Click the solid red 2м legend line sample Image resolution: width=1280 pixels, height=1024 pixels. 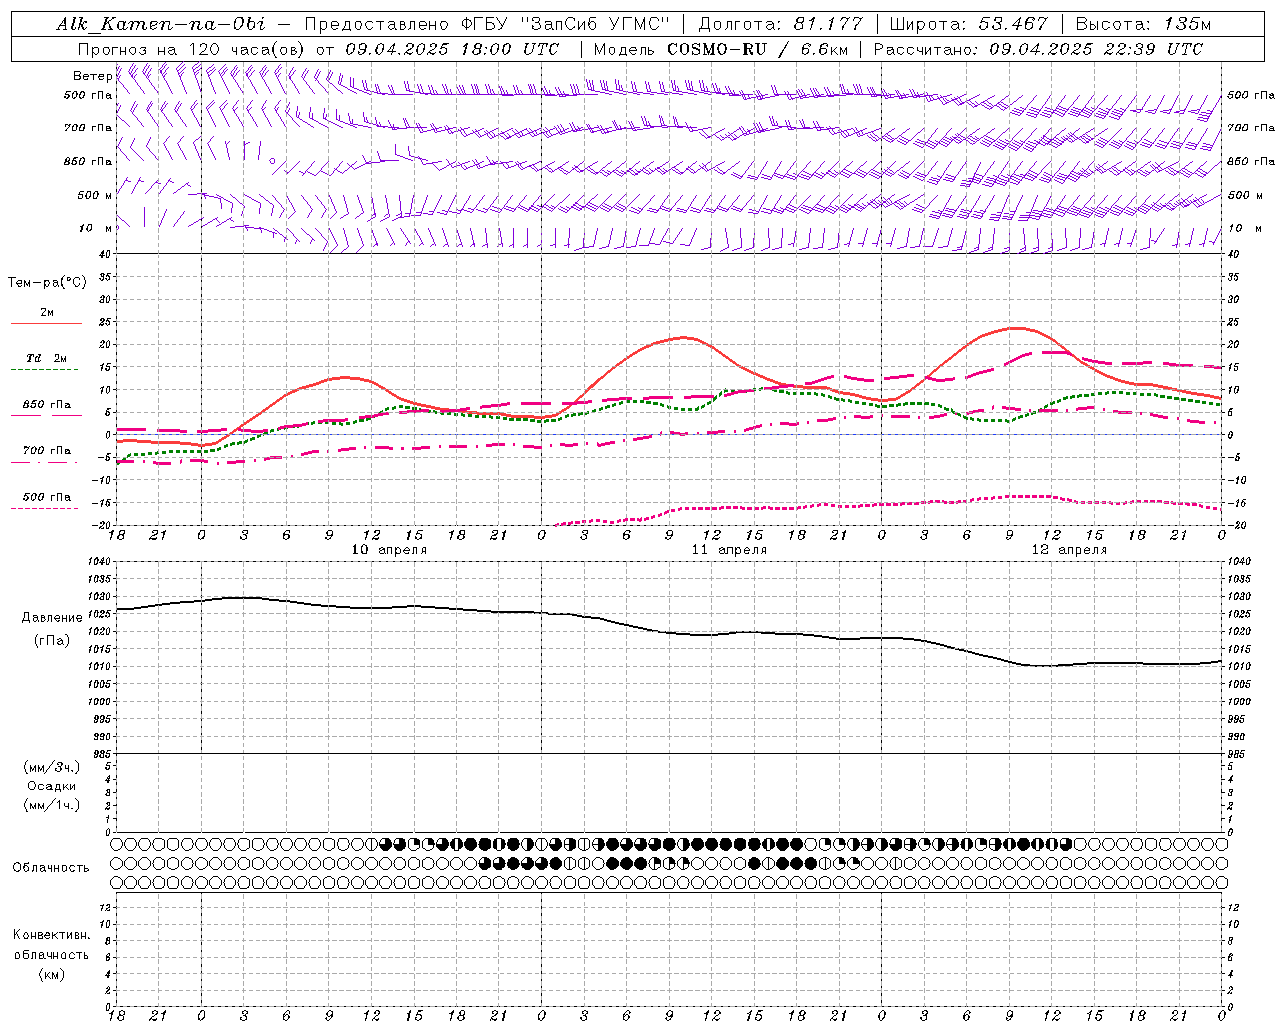coord(46,324)
